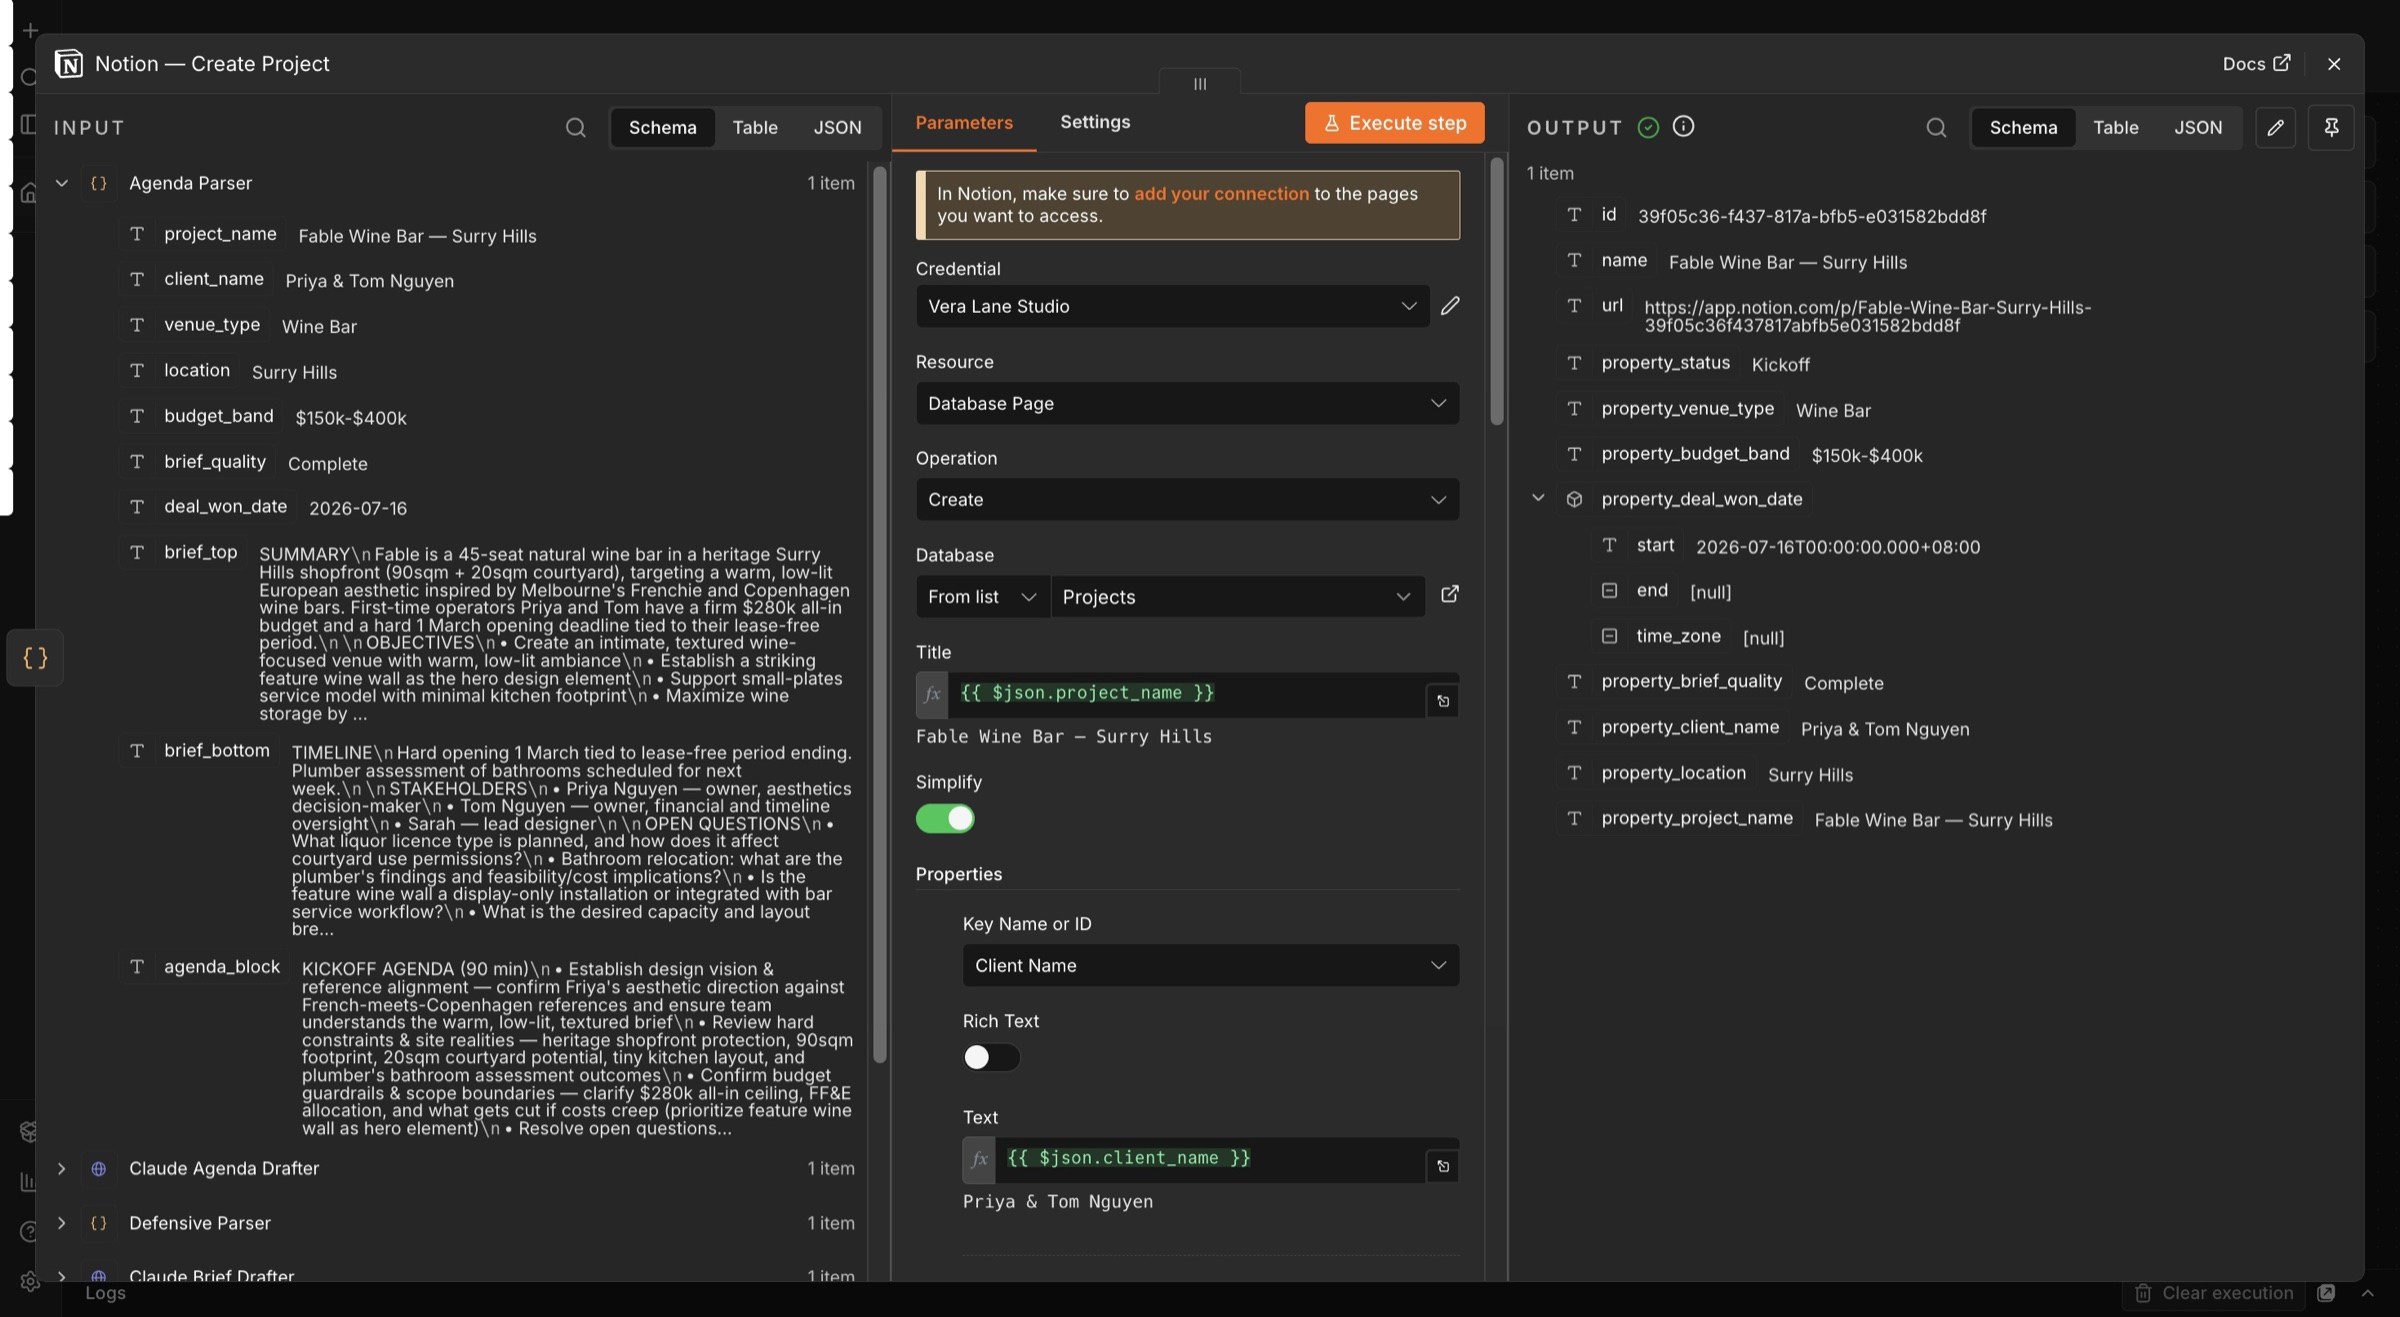Click the settings gear in left sidebar

[29, 1281]
